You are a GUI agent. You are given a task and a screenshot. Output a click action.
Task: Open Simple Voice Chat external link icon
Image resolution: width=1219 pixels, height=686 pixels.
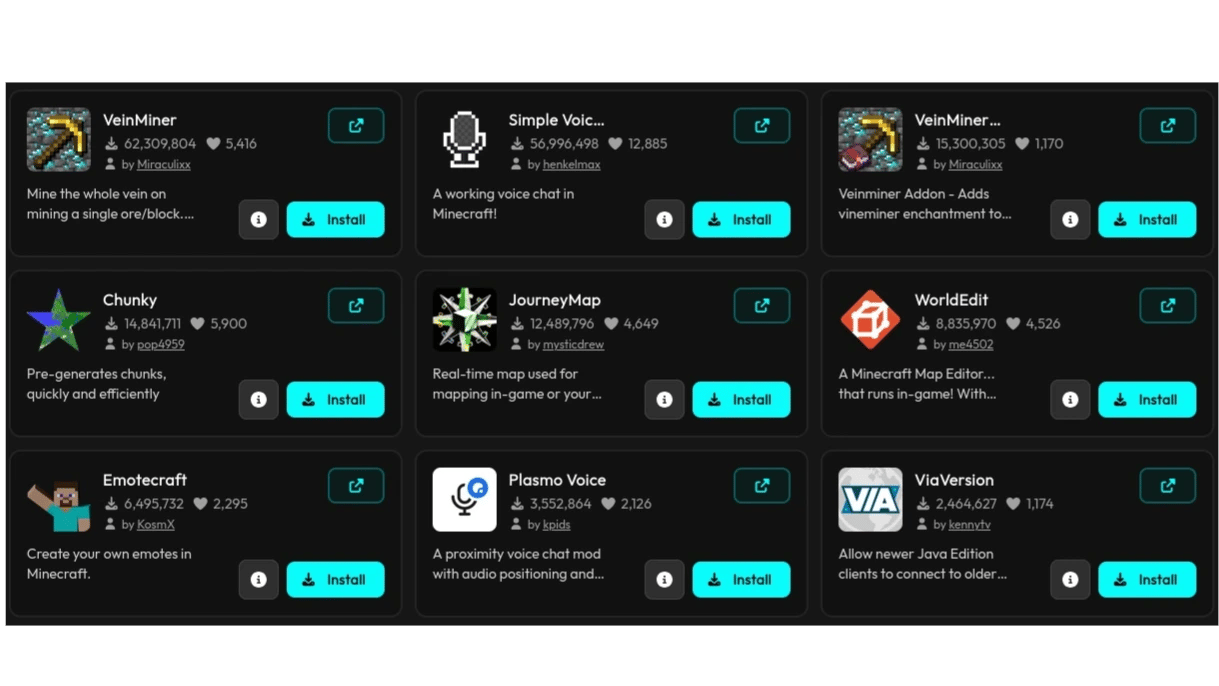762,126
